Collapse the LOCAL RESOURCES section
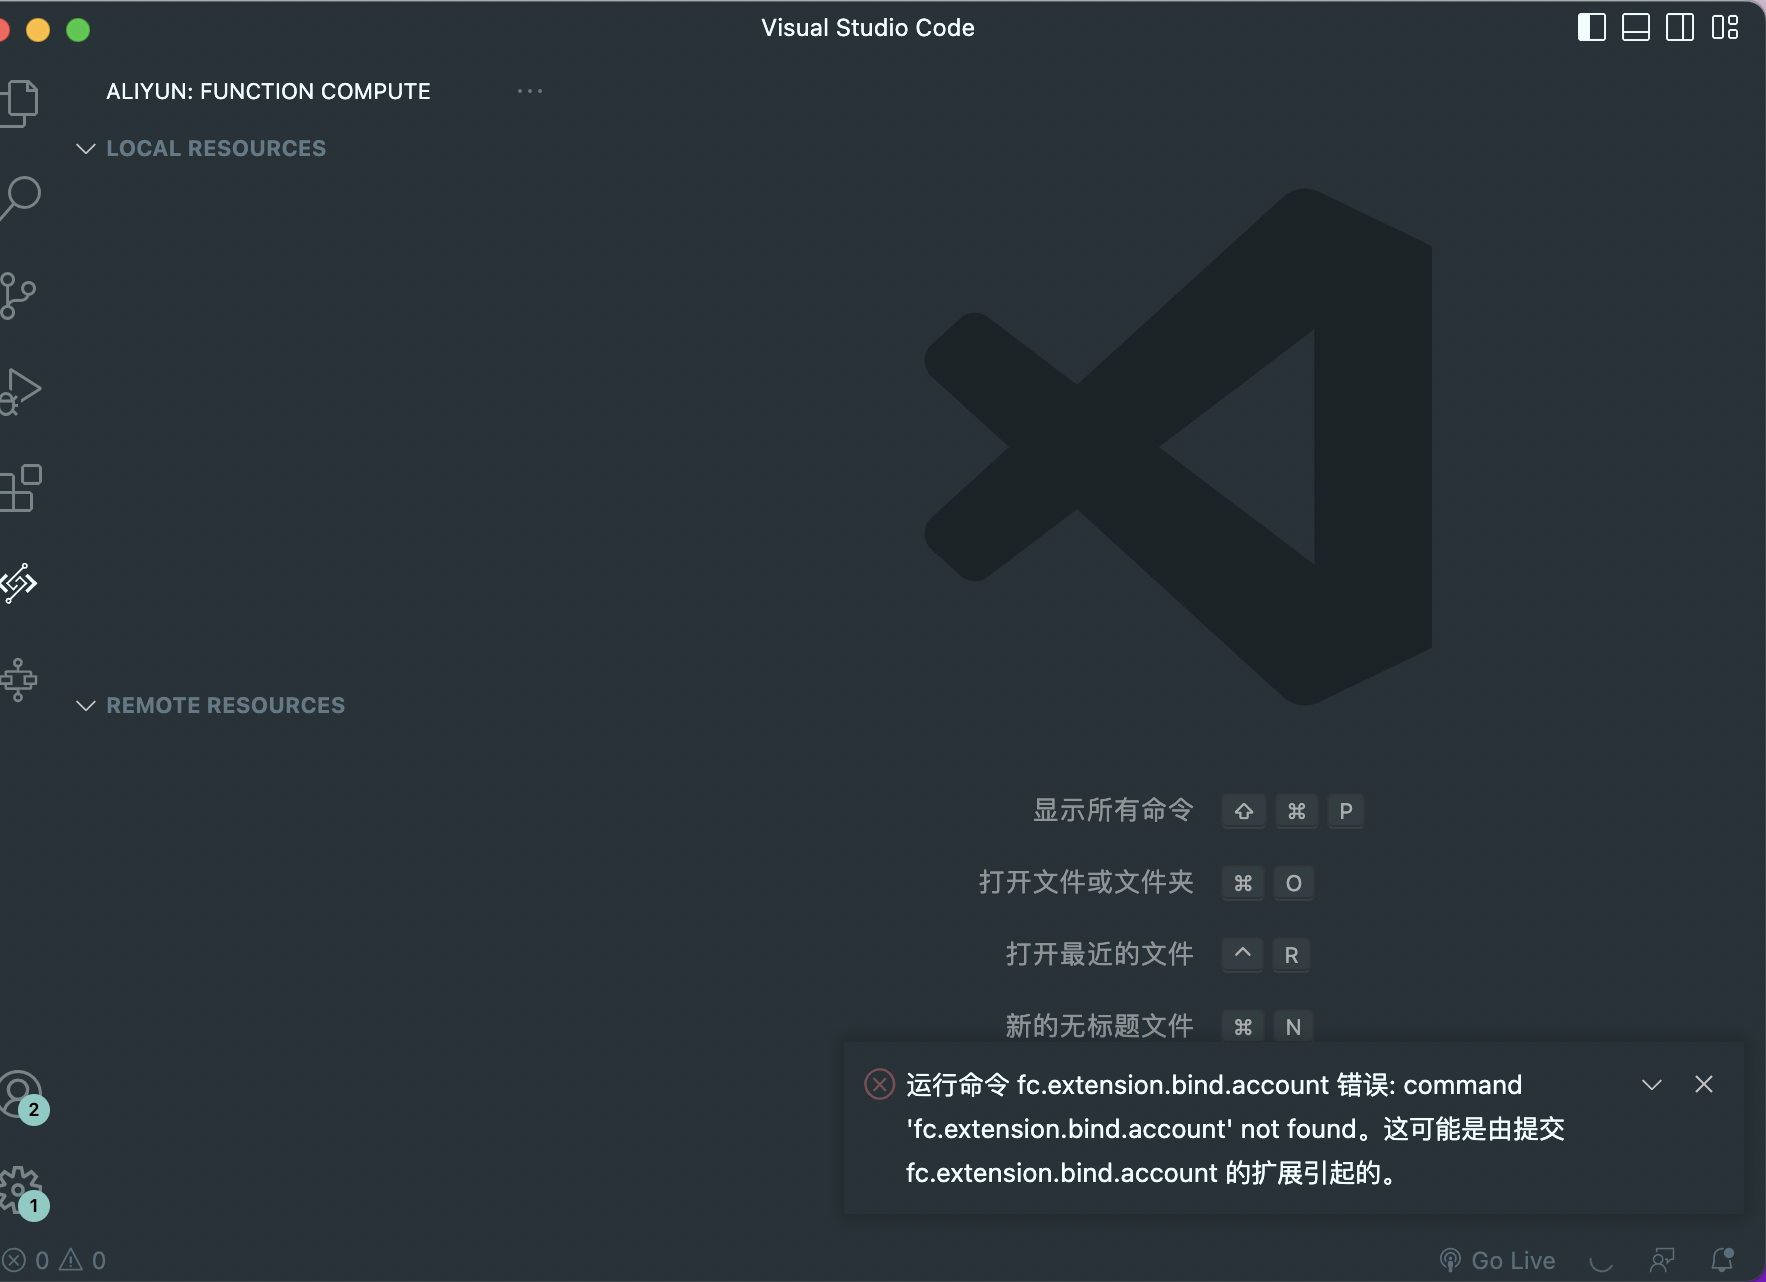This screenshot has height=1282, width=1766. [x=86, y=148]
